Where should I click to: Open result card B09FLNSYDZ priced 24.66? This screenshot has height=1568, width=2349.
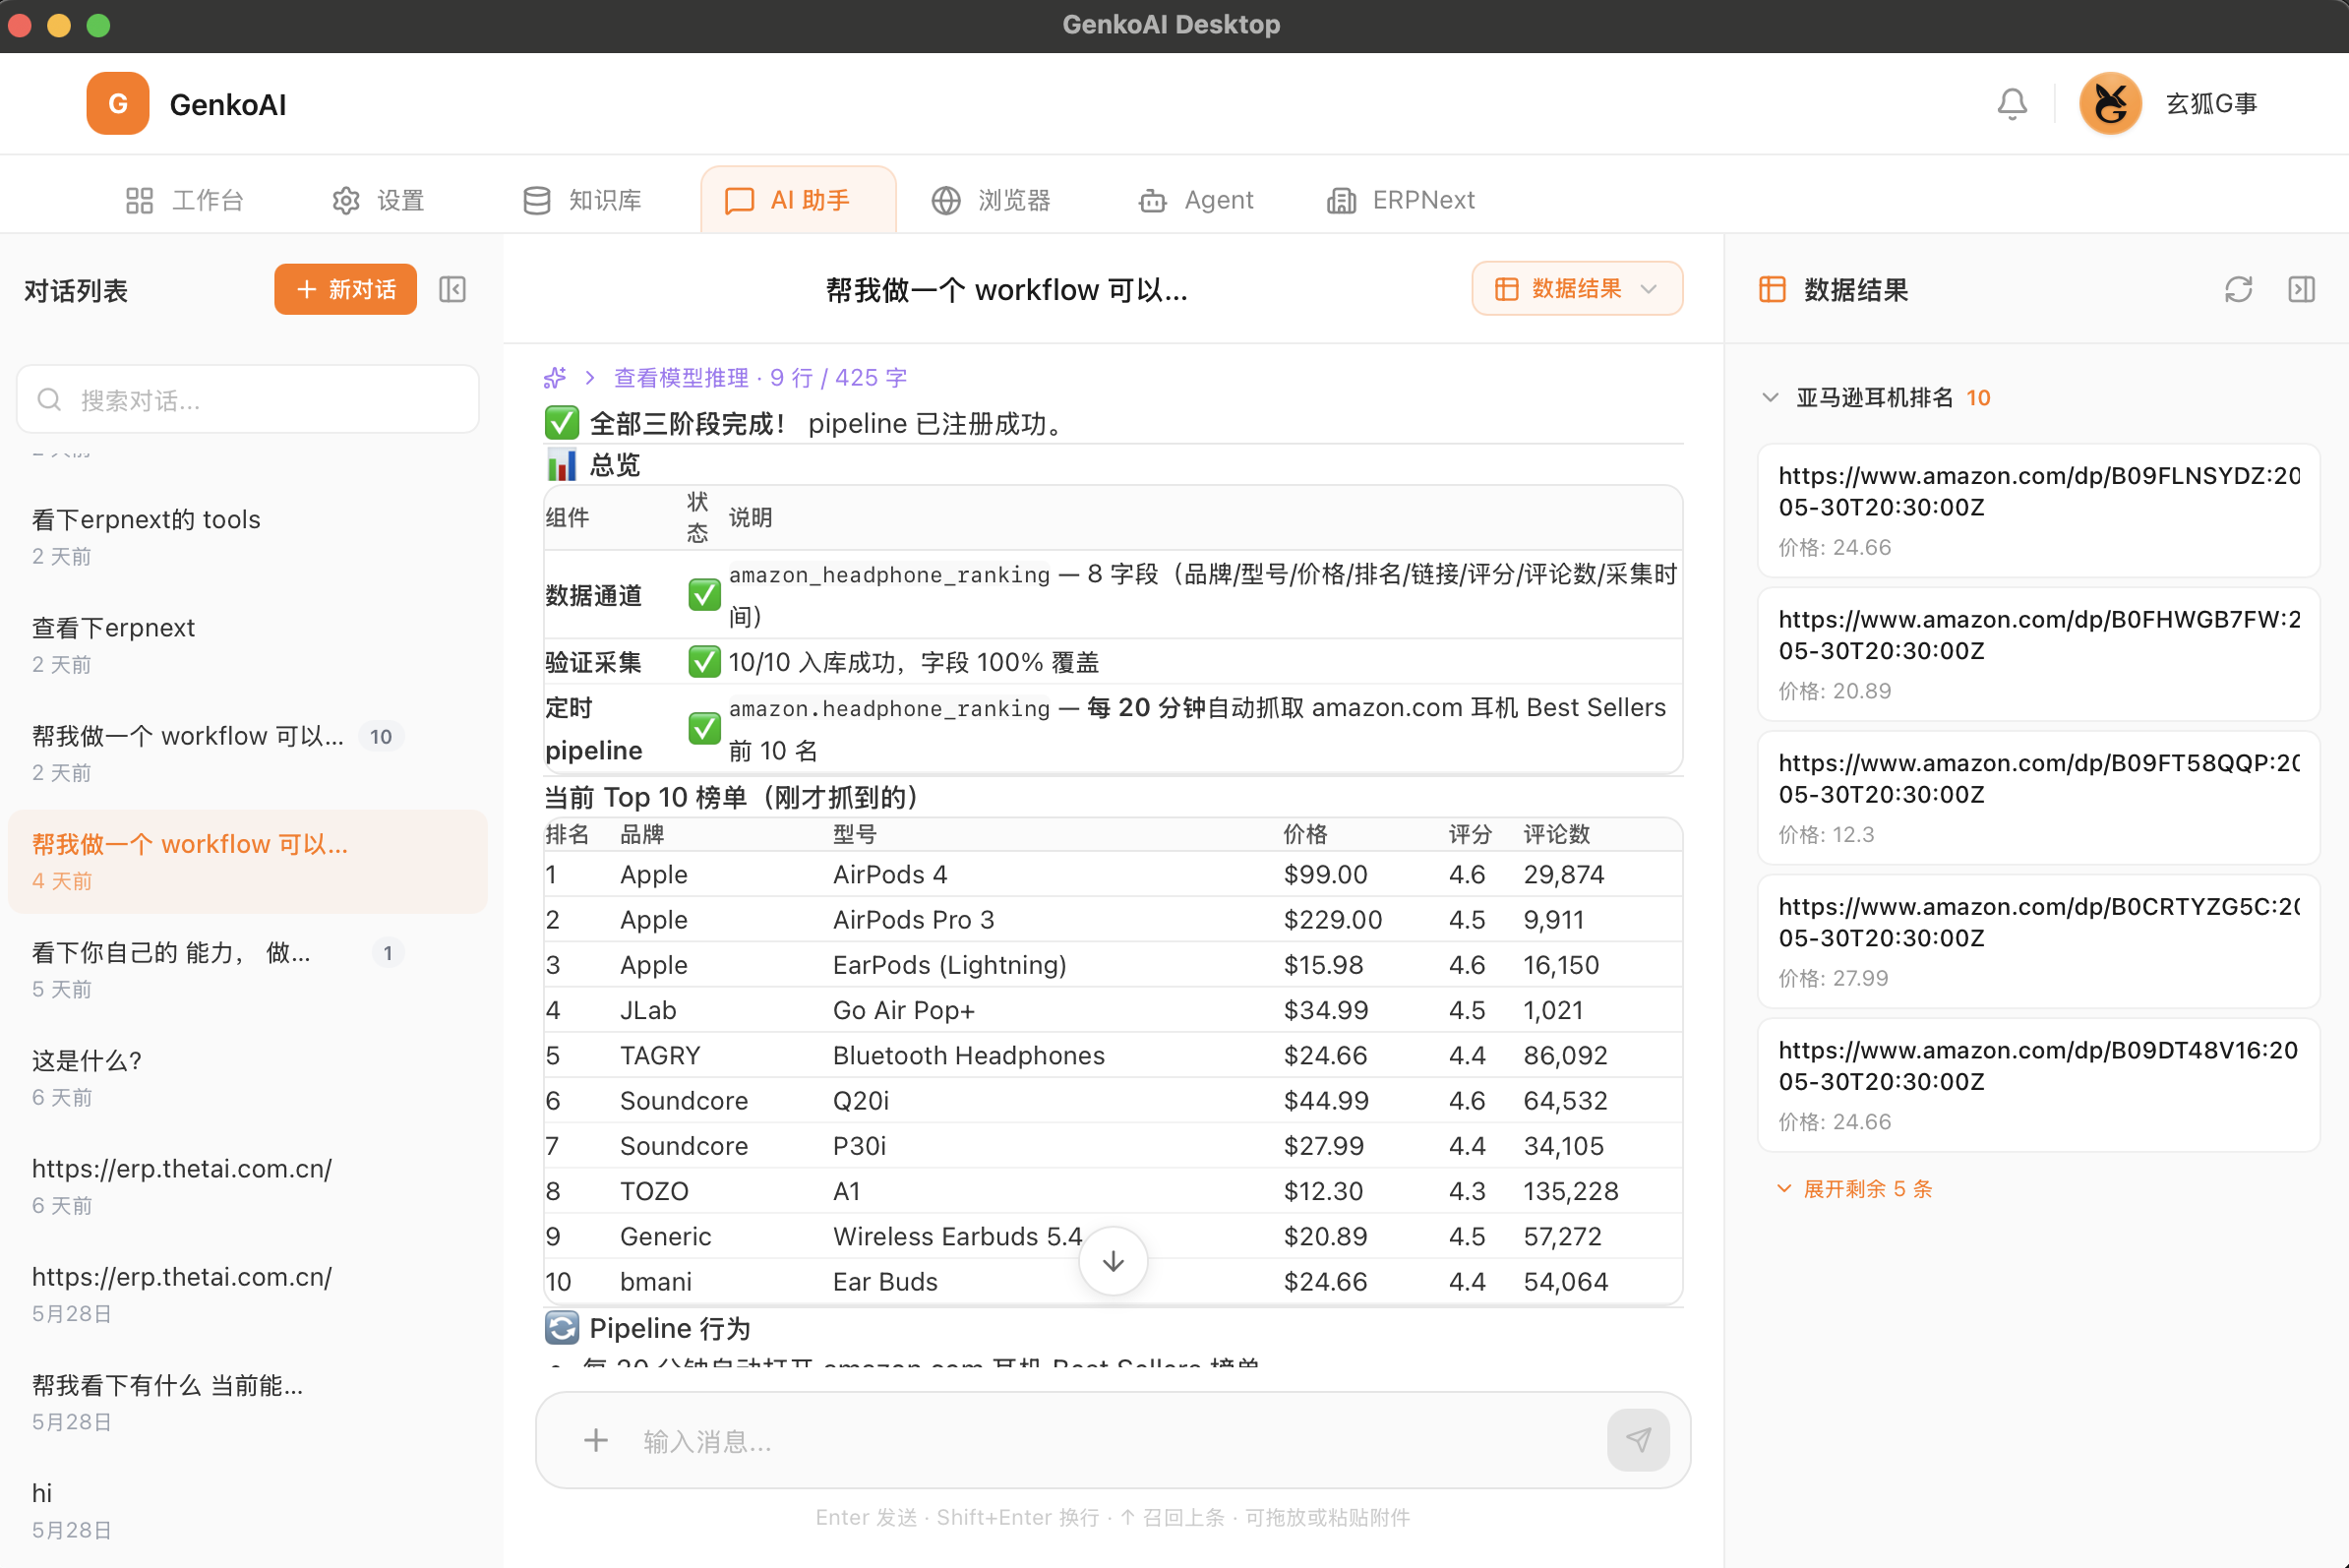coord(2038,510)
